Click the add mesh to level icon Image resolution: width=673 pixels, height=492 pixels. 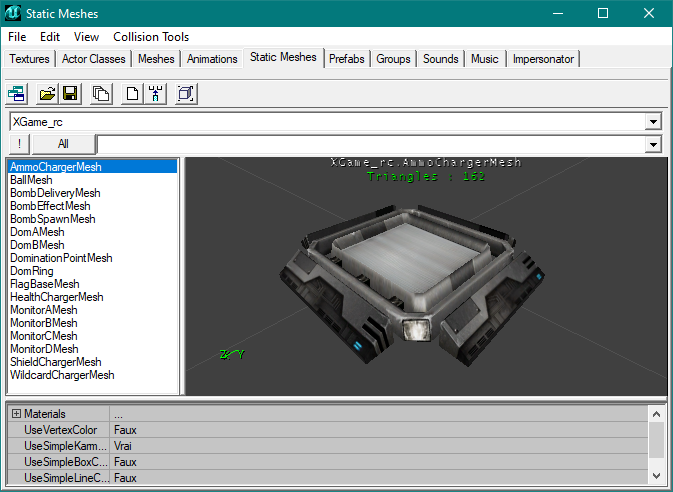[155, 93]
